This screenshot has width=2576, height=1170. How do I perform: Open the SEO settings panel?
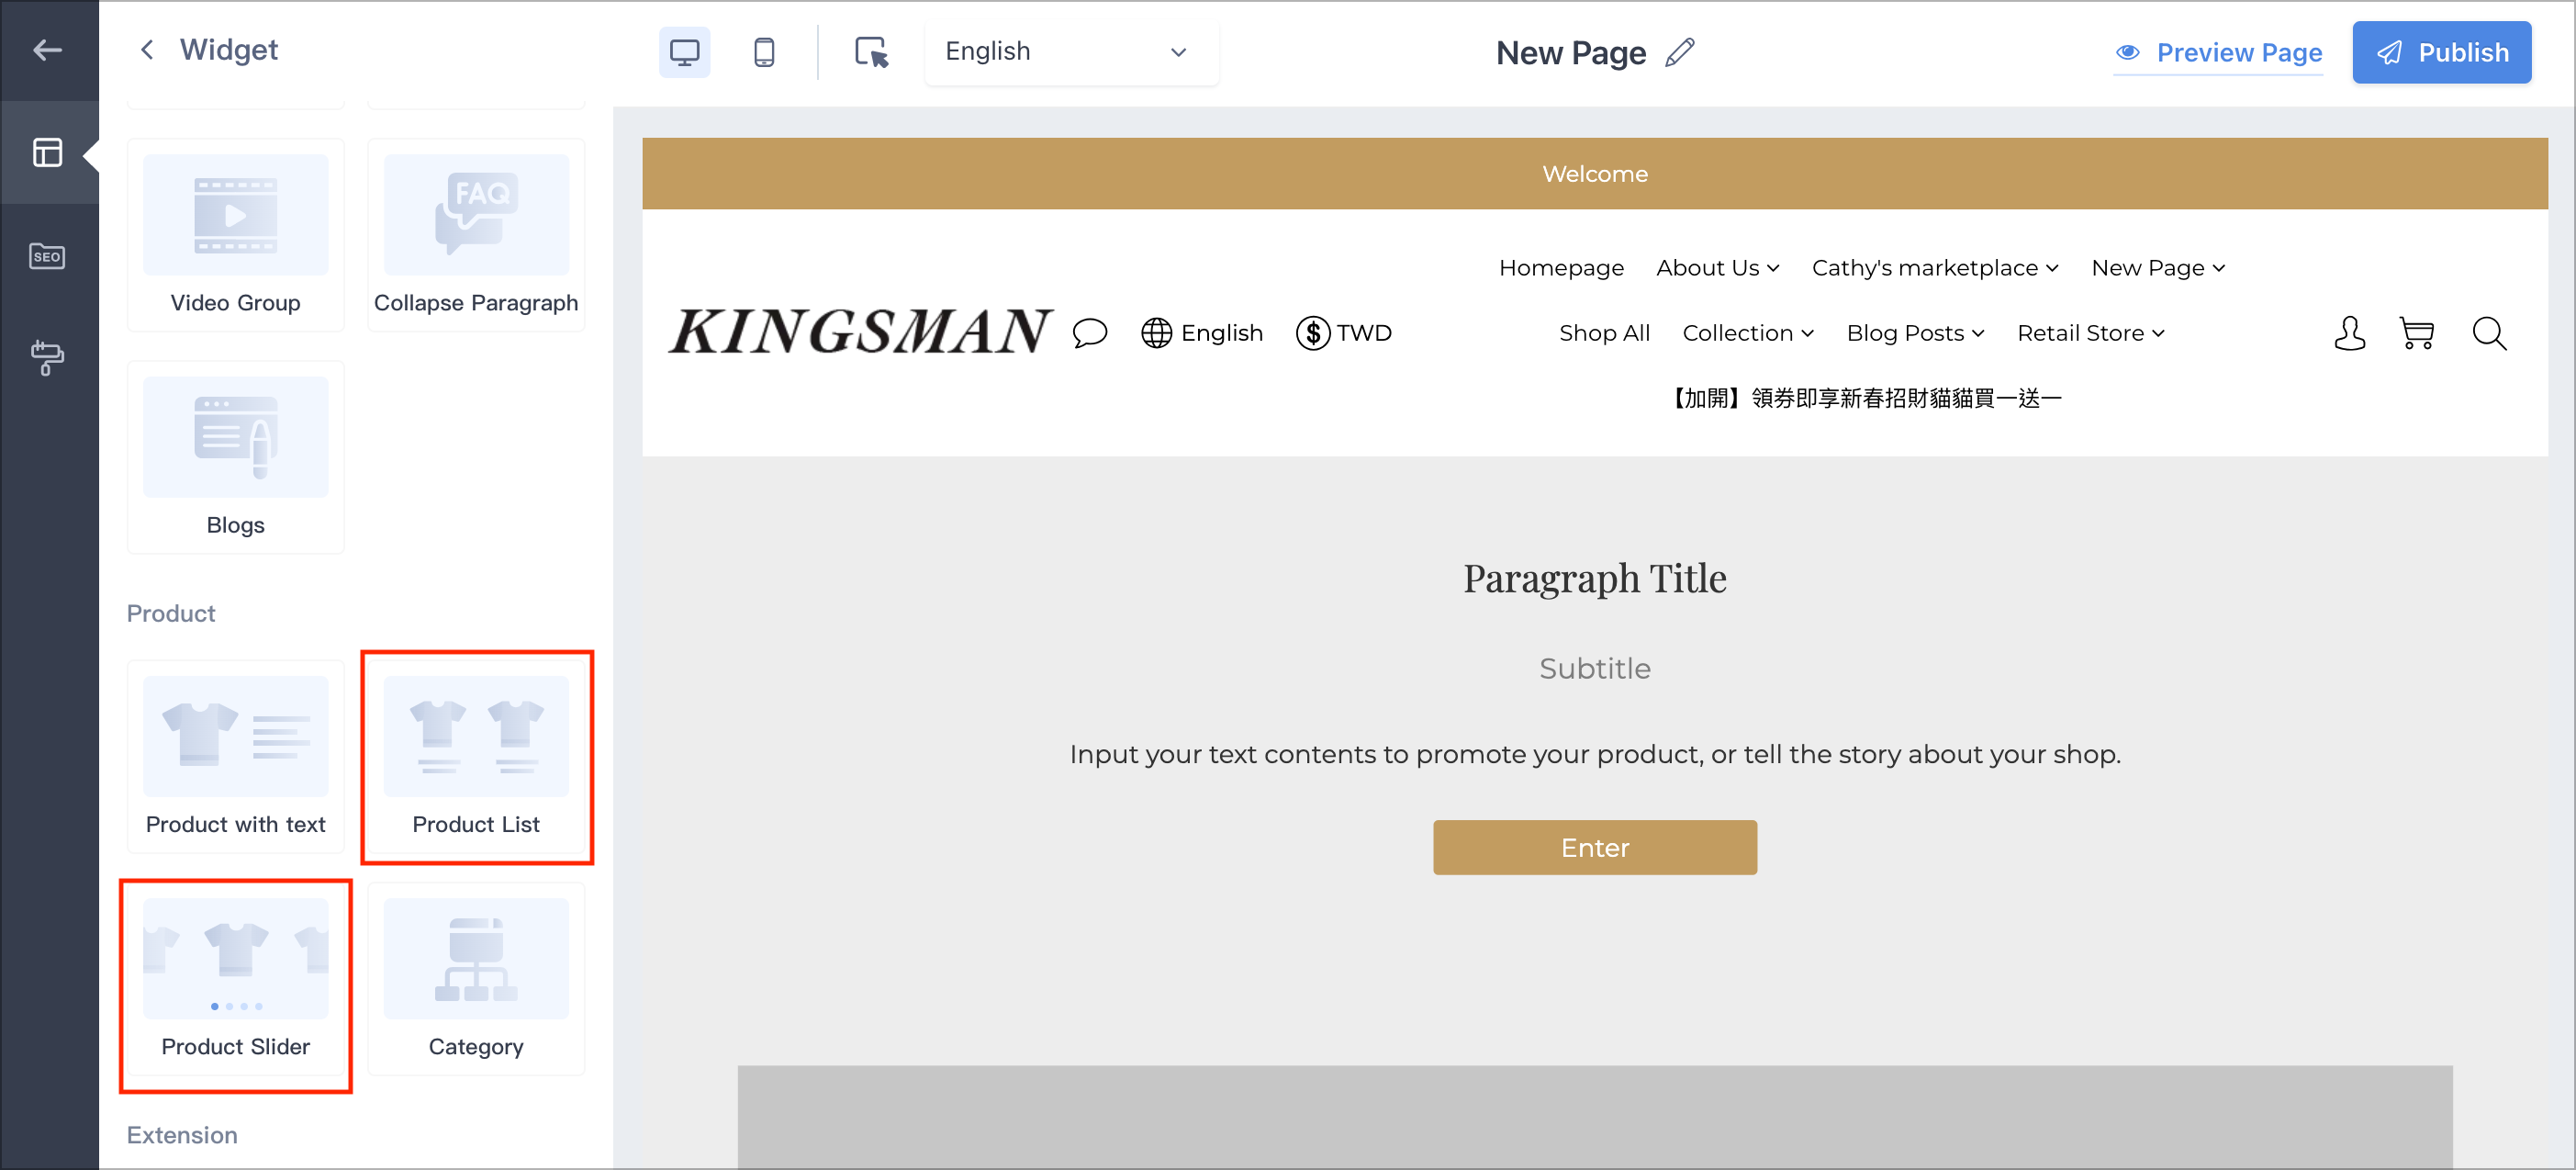coord(48,256)
